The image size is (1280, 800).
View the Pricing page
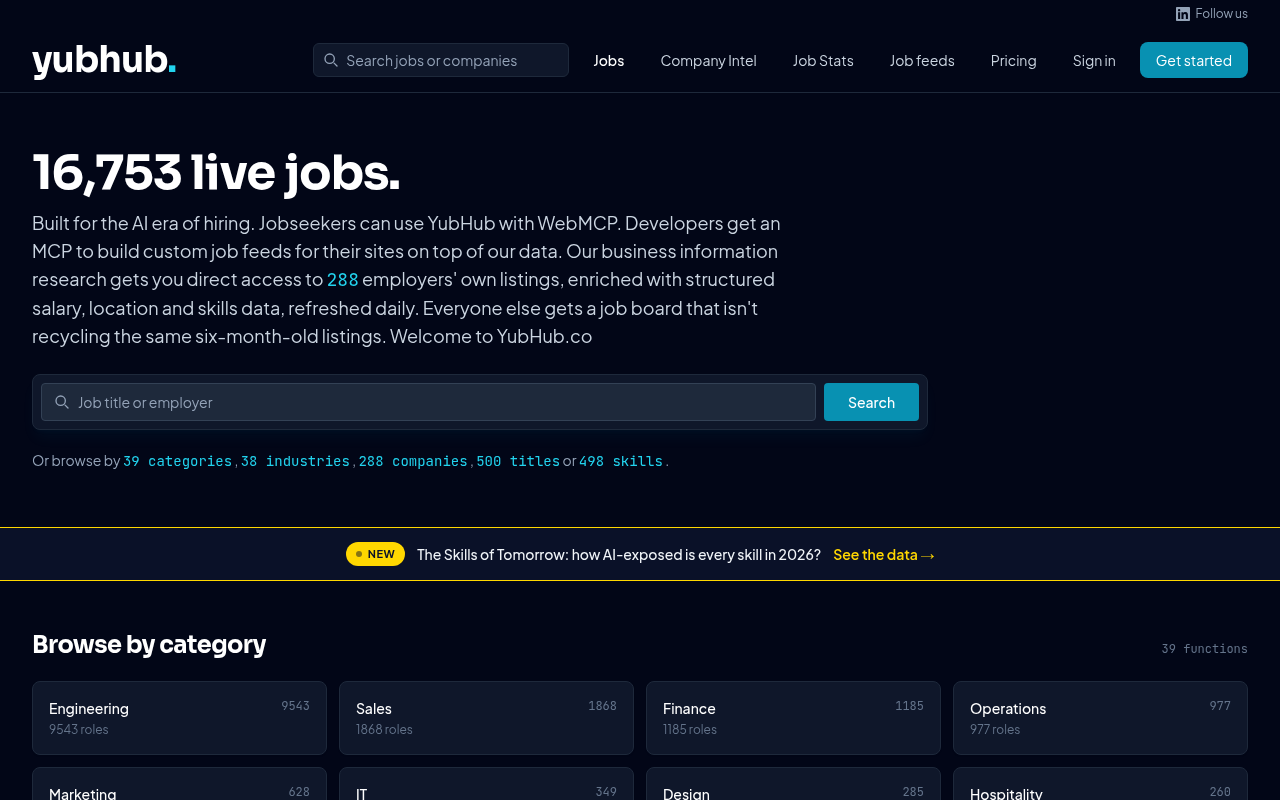coord(1013,60)
